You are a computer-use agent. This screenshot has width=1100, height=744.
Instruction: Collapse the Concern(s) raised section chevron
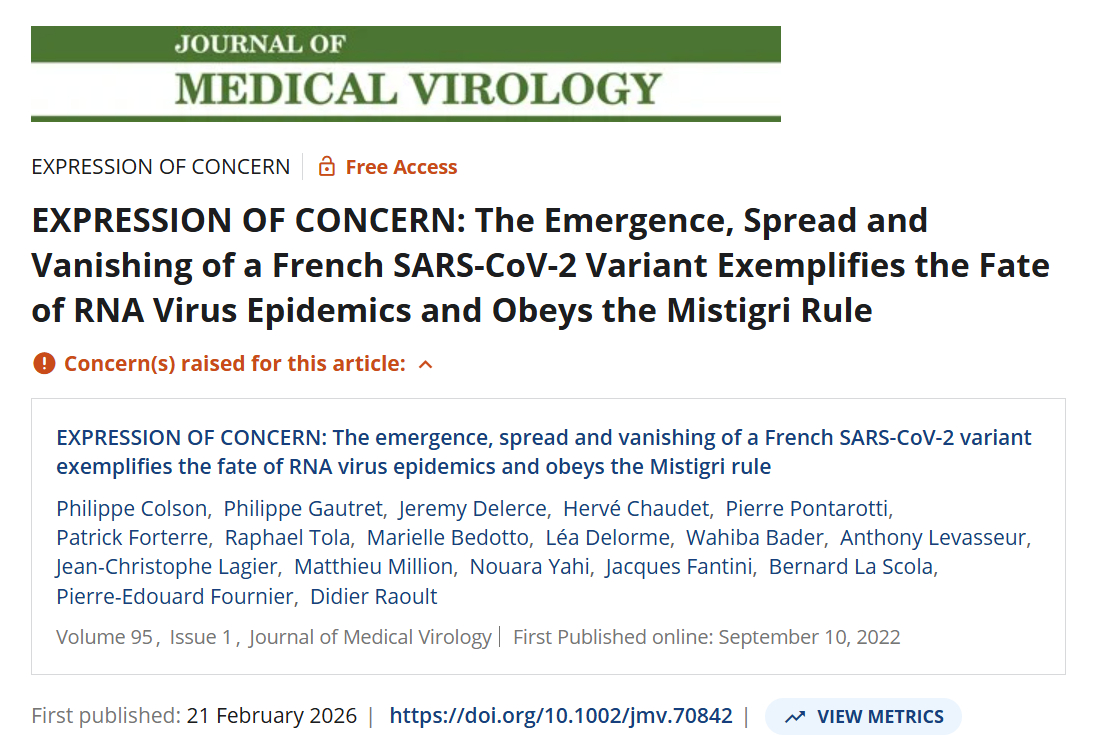[425, 364]
